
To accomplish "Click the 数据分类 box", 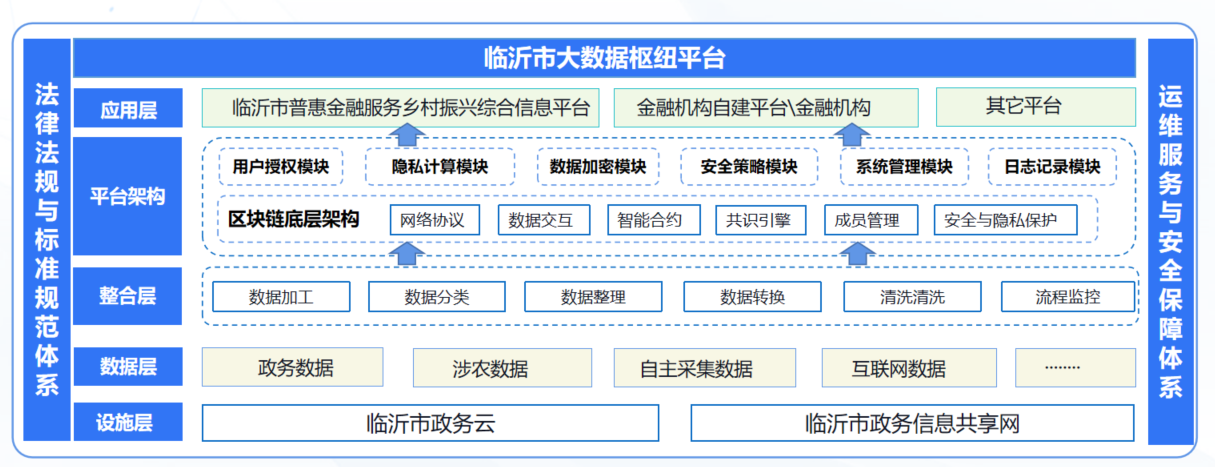I will tap(437, 296).
